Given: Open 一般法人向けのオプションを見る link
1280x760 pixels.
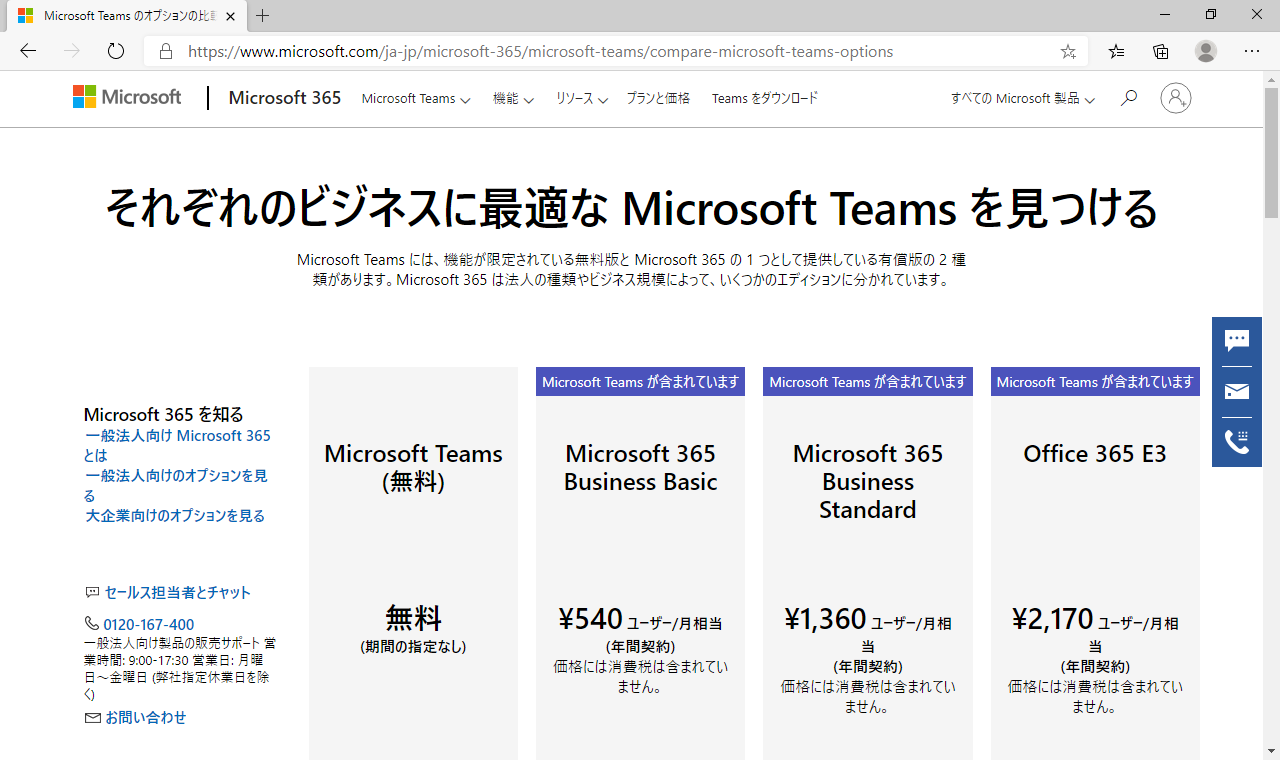Looking at the screenshot, I should coord(176,485).
